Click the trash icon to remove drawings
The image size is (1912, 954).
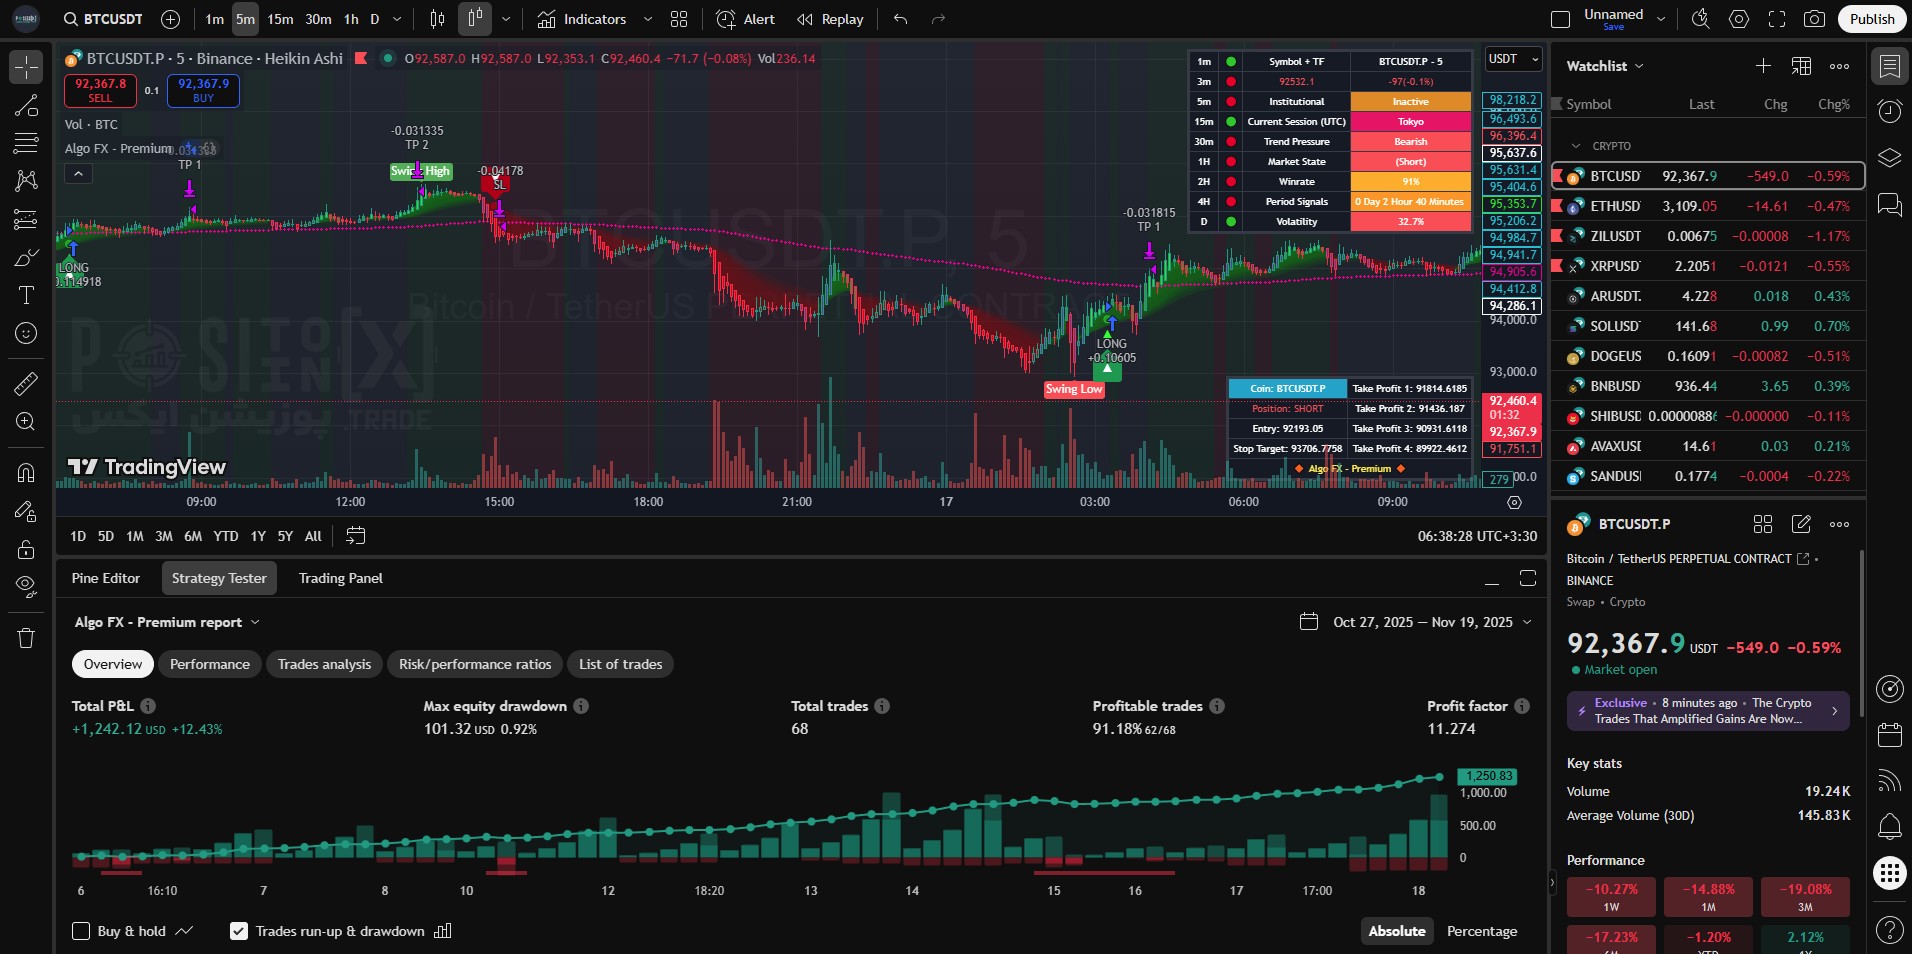coord(26,638)
